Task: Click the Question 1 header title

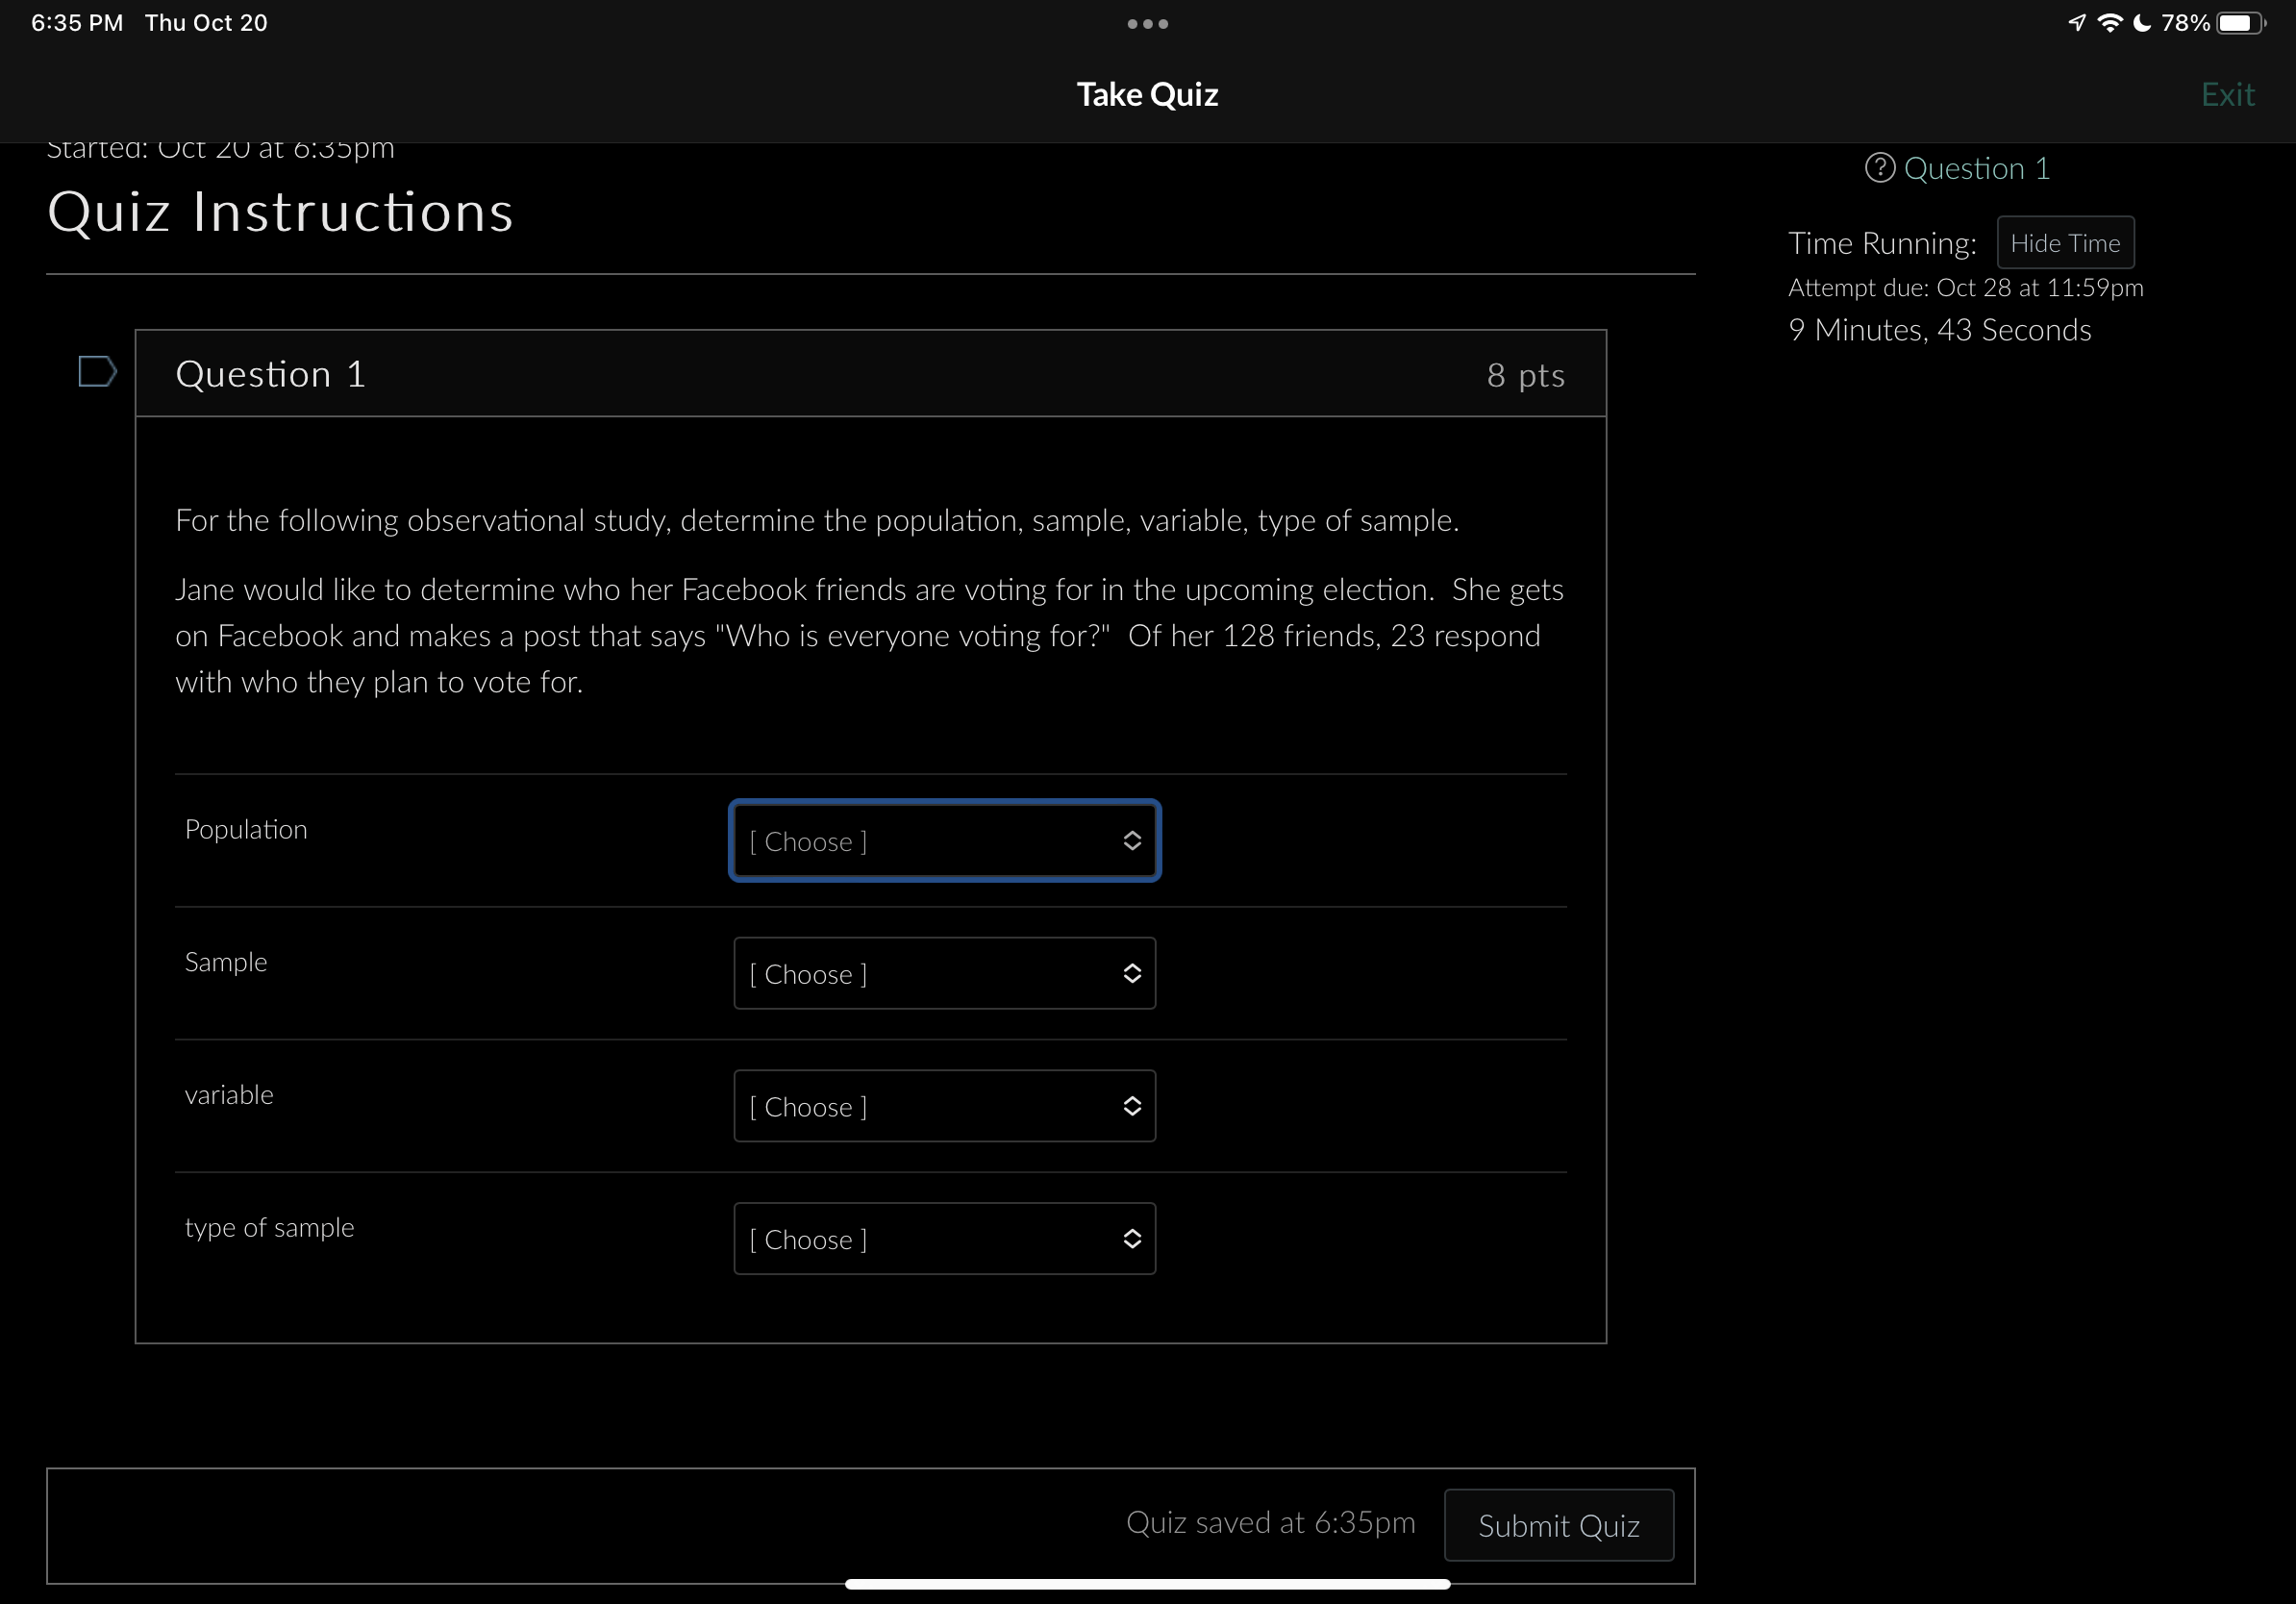Action: pyautogui.click(x=270, y=374)
